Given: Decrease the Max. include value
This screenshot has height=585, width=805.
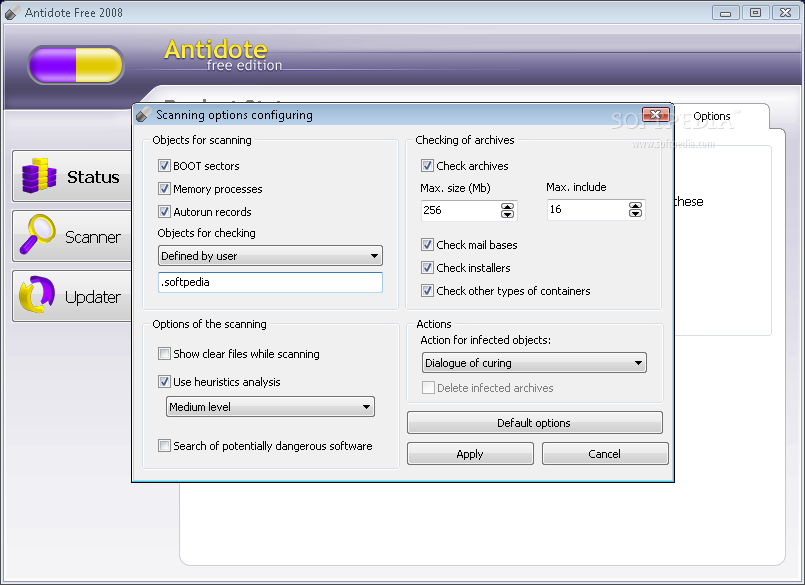Looking at the screenshot, I should click(635, 213).
